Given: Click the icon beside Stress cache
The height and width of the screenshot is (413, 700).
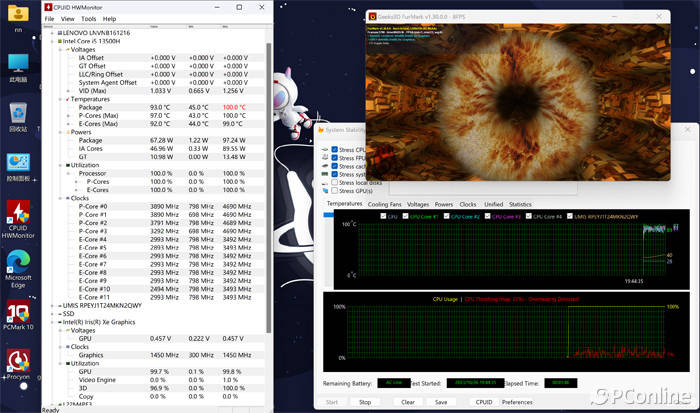Looking at the screenshot, I should click(x=325, y=166).
